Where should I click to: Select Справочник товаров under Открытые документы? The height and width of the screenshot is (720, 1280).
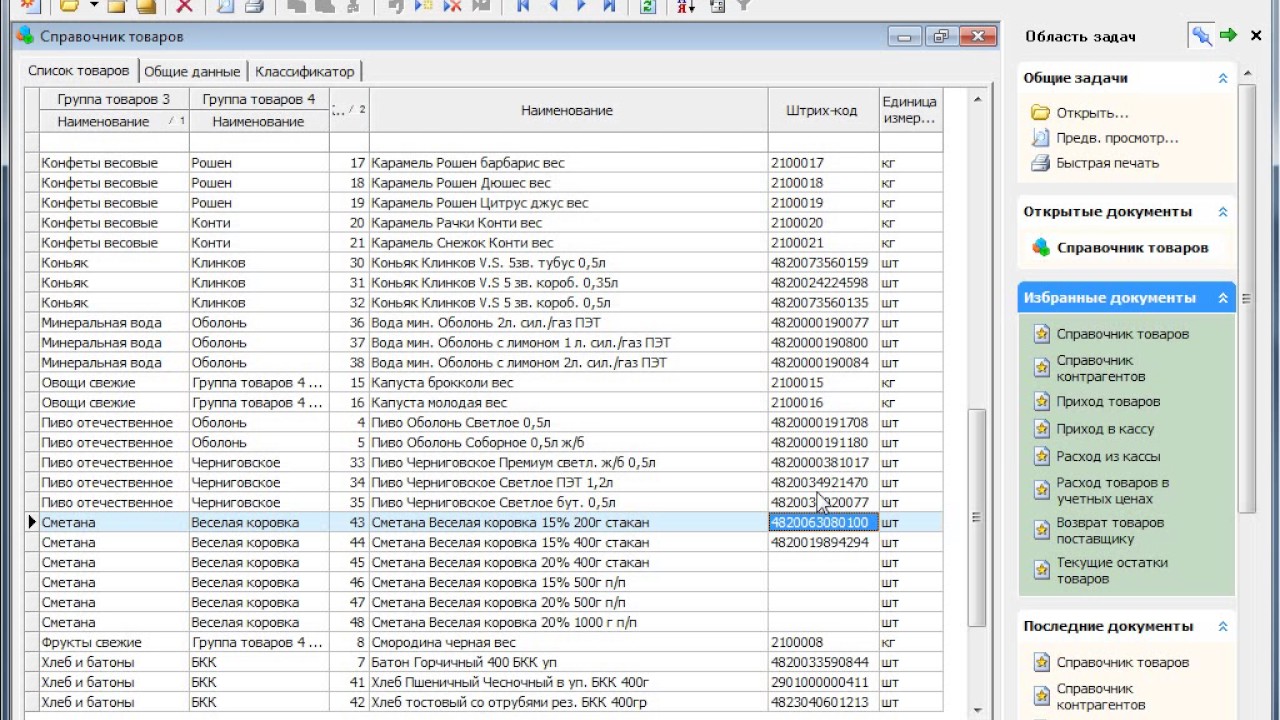click(x=1133, y=248)
